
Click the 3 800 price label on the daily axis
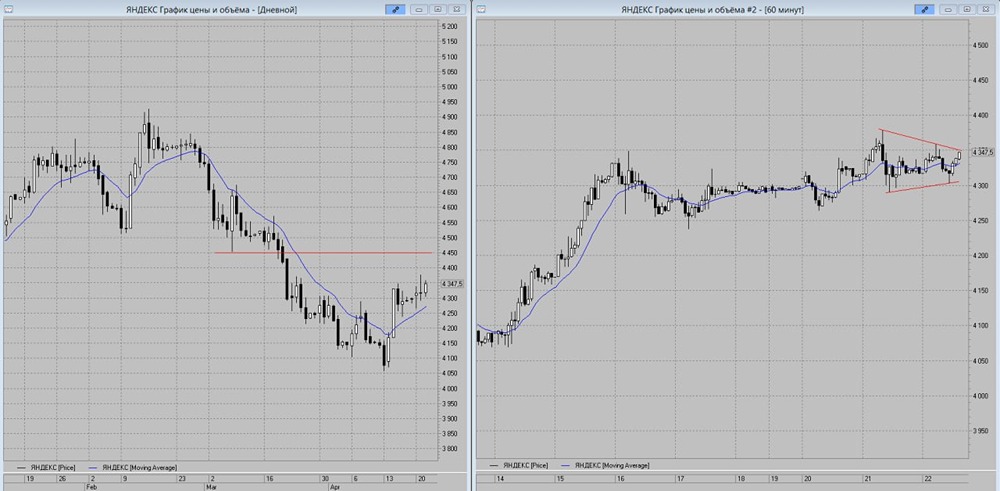click(x=450, y=448)
